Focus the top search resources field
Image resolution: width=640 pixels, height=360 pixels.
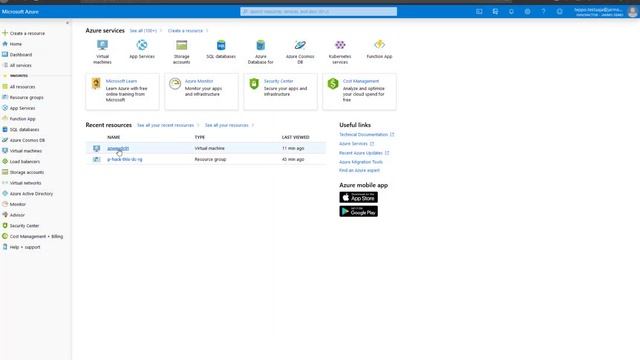[318, 11]
